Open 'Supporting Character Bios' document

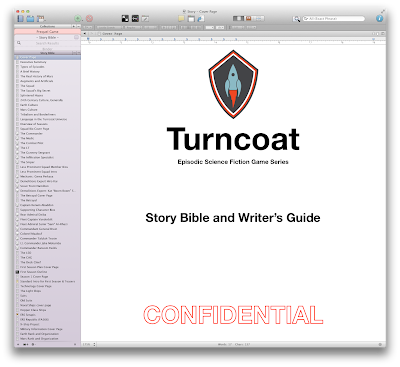pyautogui.click(x=38, y=210)
